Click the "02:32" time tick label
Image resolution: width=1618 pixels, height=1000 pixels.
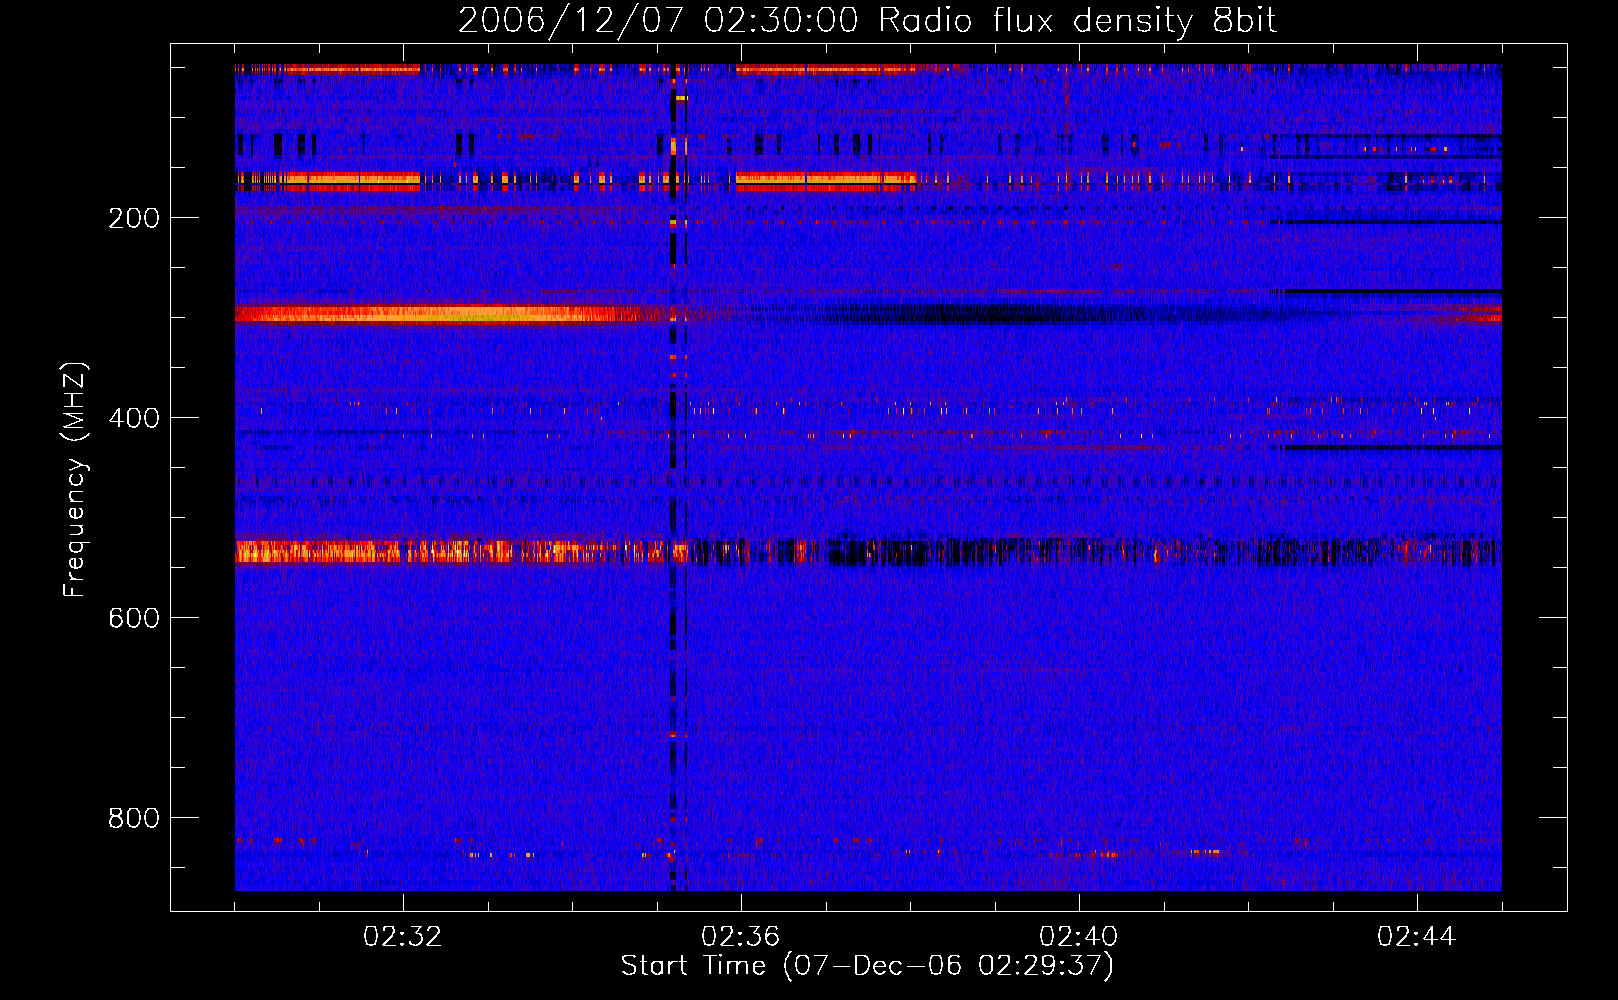coord(402,936)
